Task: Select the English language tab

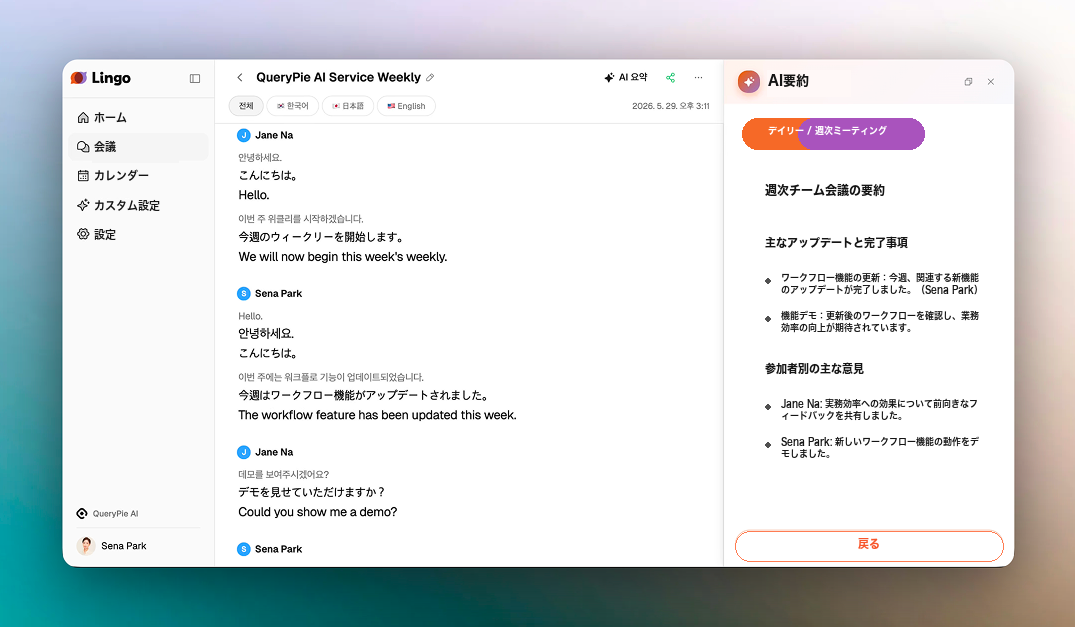Action: click(x=406, y=106)
